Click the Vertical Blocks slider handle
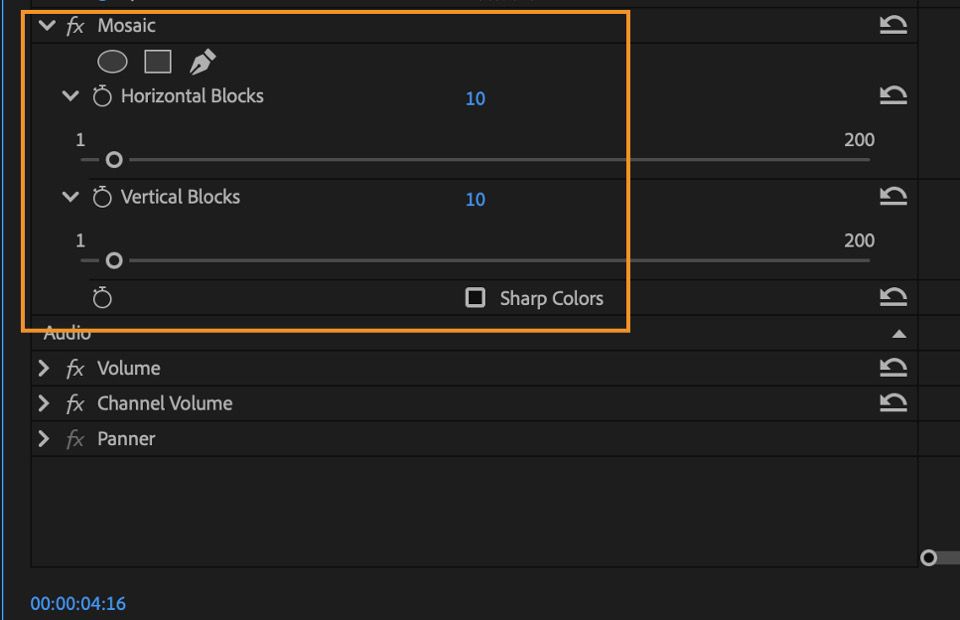 (114, 261)
